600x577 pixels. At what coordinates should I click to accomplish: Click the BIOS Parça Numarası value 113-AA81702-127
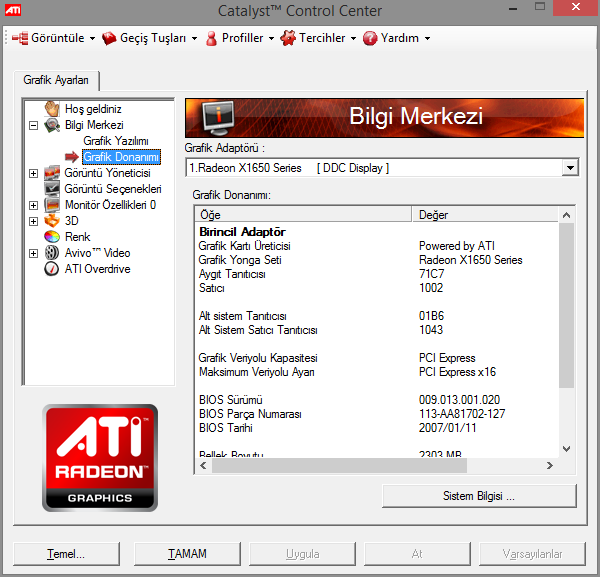pos(462,414)
